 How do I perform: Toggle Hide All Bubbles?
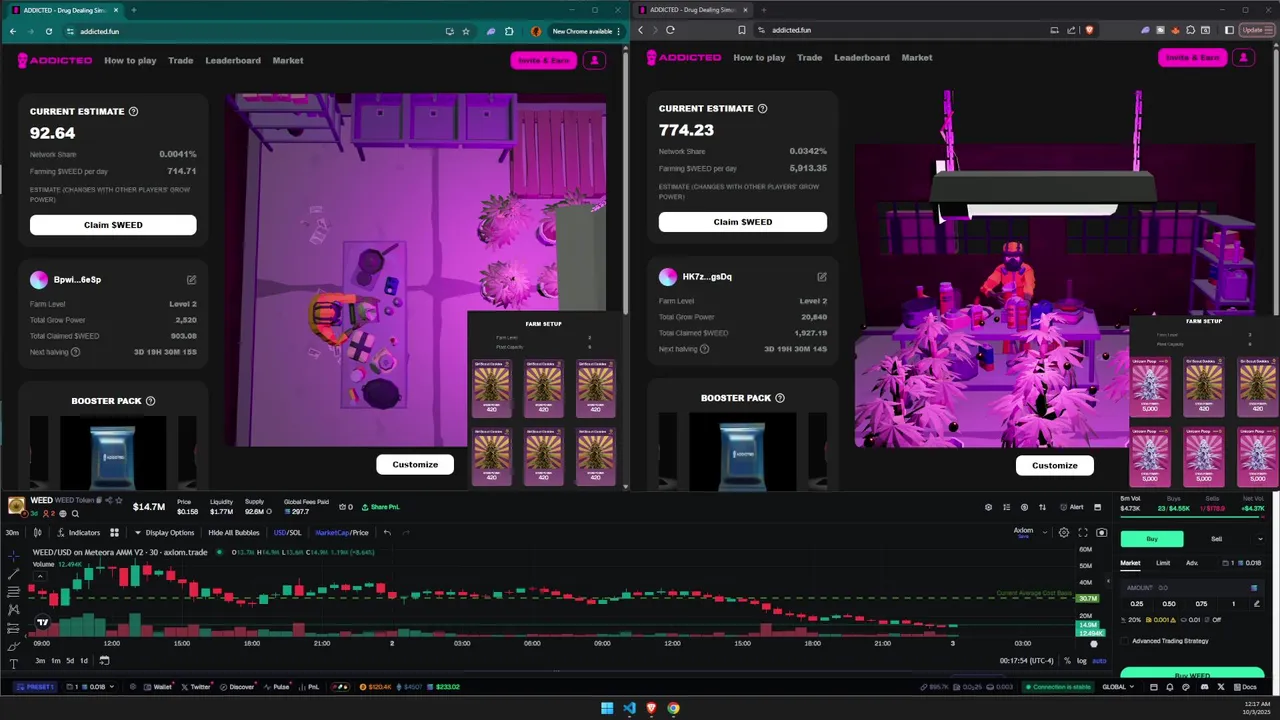coord(233,533)
